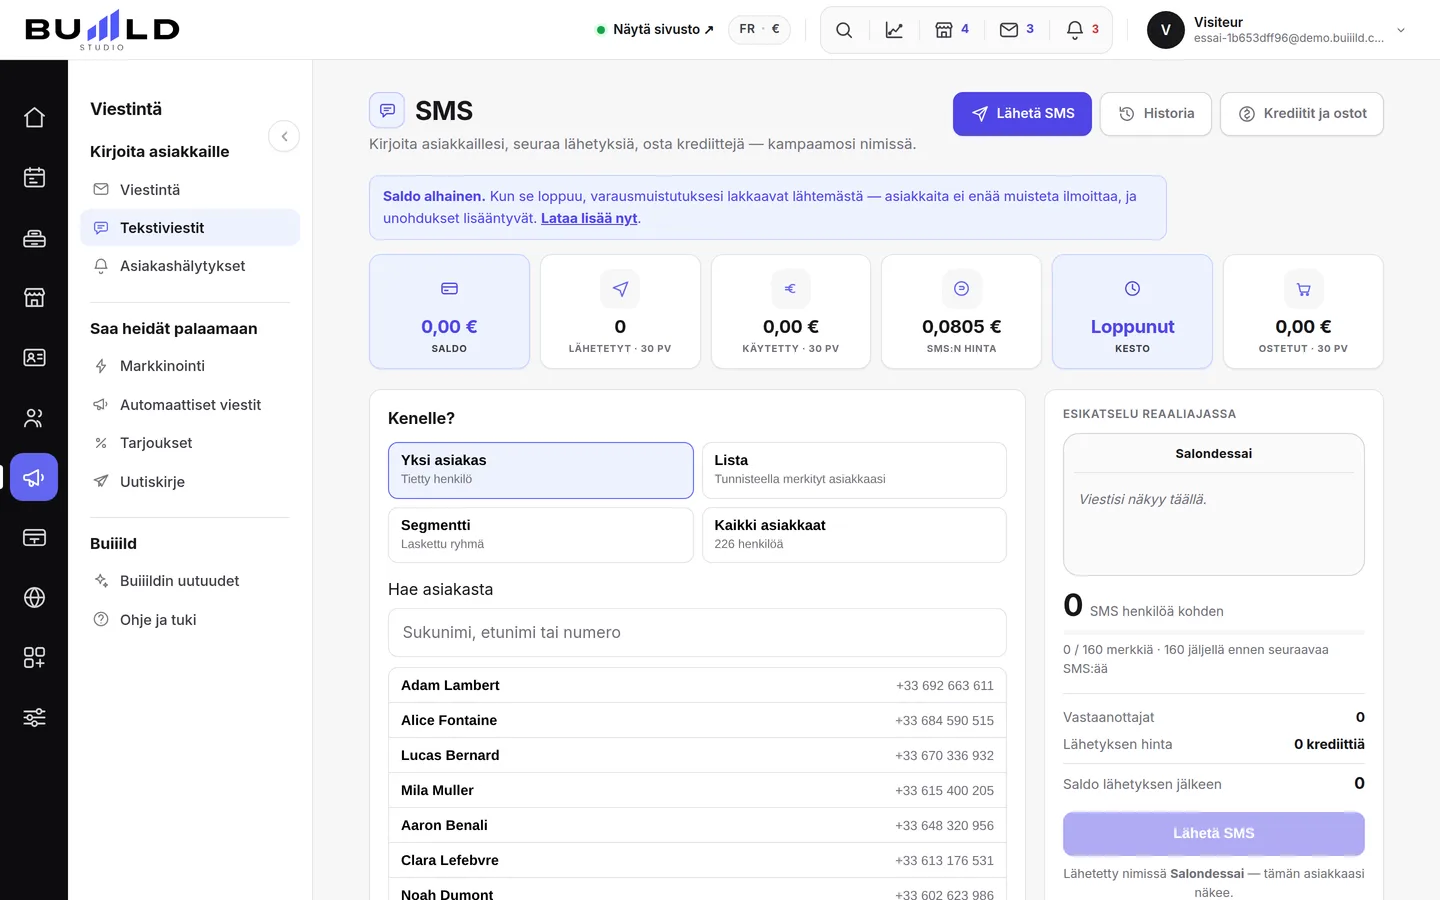
Task: Select the Kaikki asiakkaat recipient option
Action: tap(854, 535)
